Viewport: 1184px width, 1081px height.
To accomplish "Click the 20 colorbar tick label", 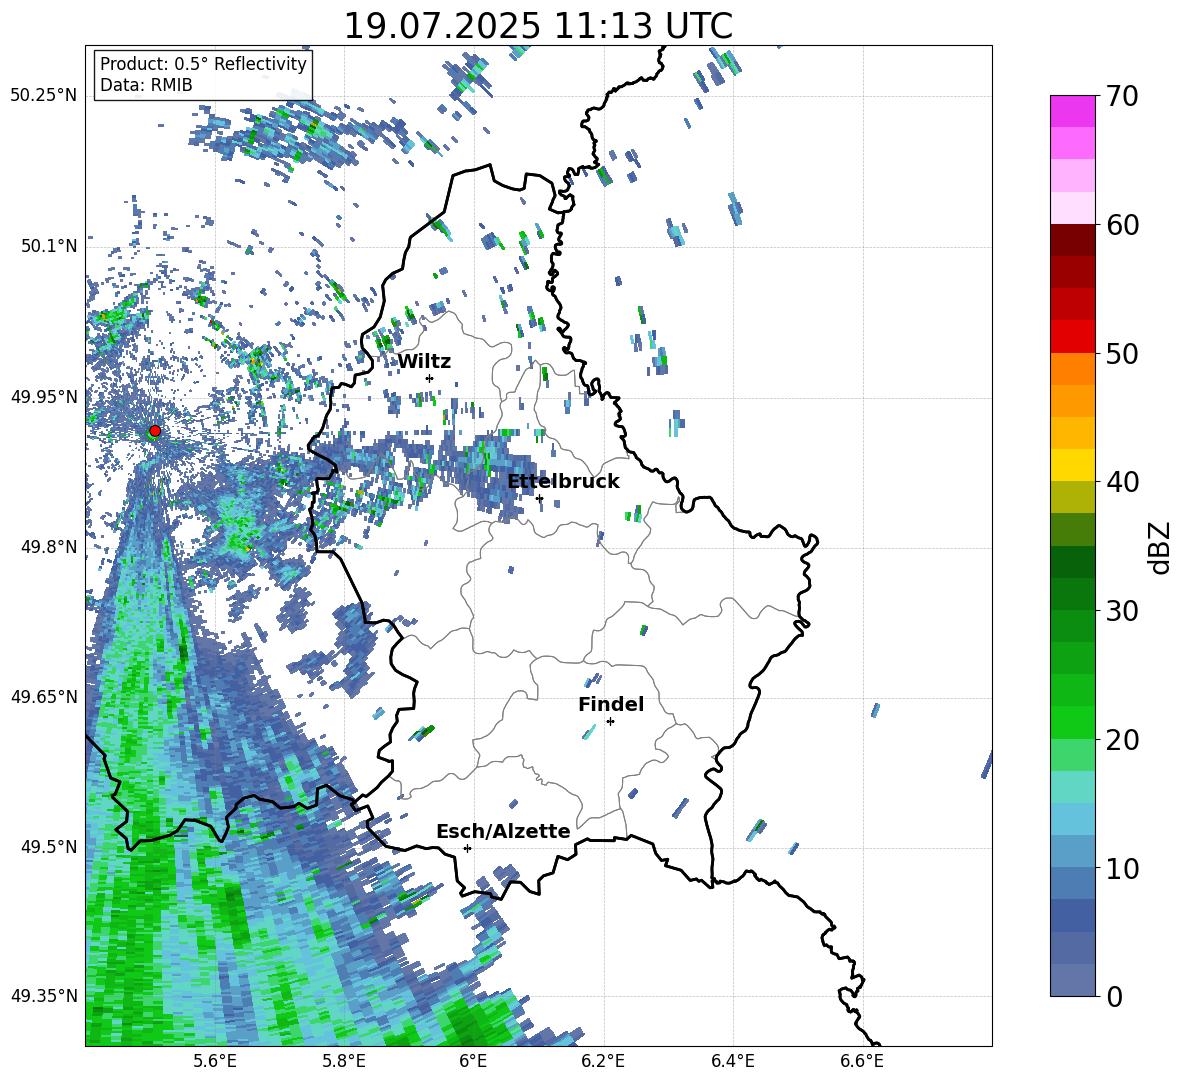I will point(1122,740).
